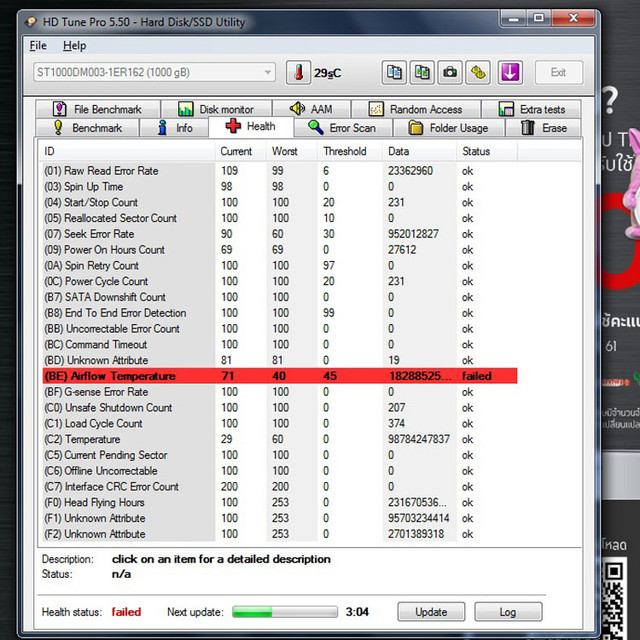Open options with the yellow gear icon
Viewport: 640px width, 640px height.
click(478, 73)
